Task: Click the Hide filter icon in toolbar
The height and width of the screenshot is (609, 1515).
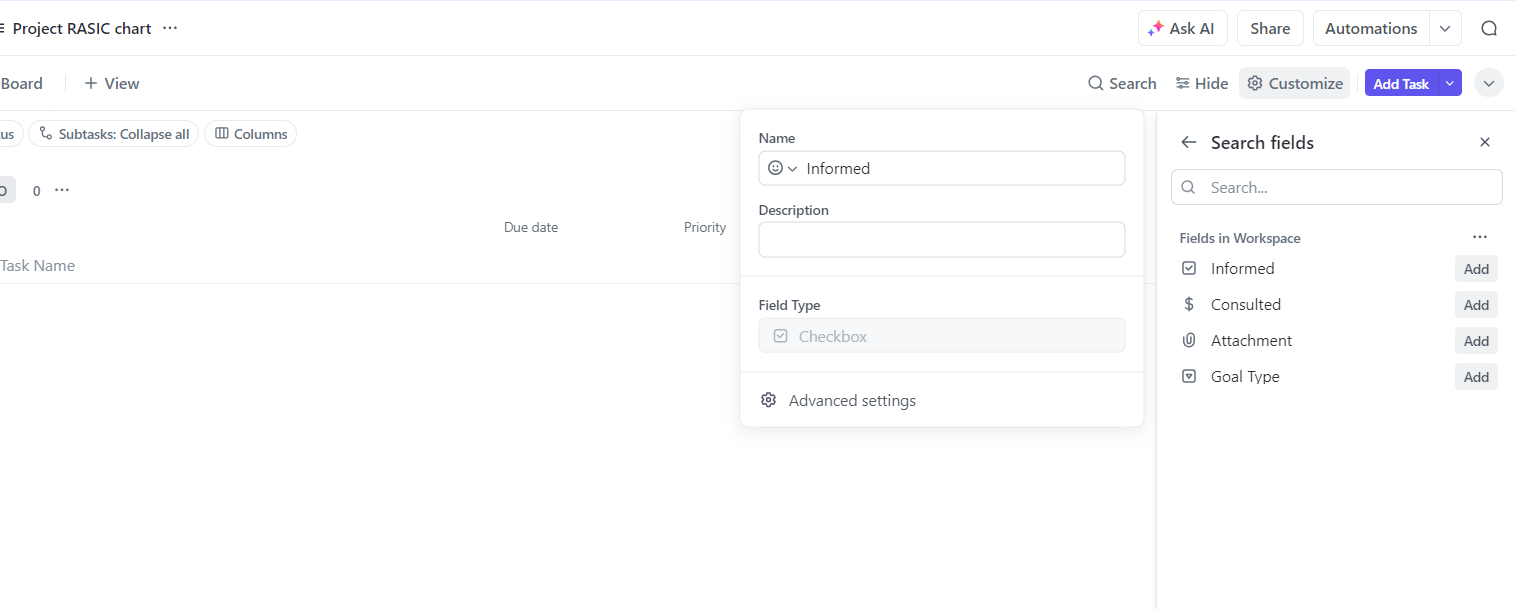Action: click(x=1183, y=83)
